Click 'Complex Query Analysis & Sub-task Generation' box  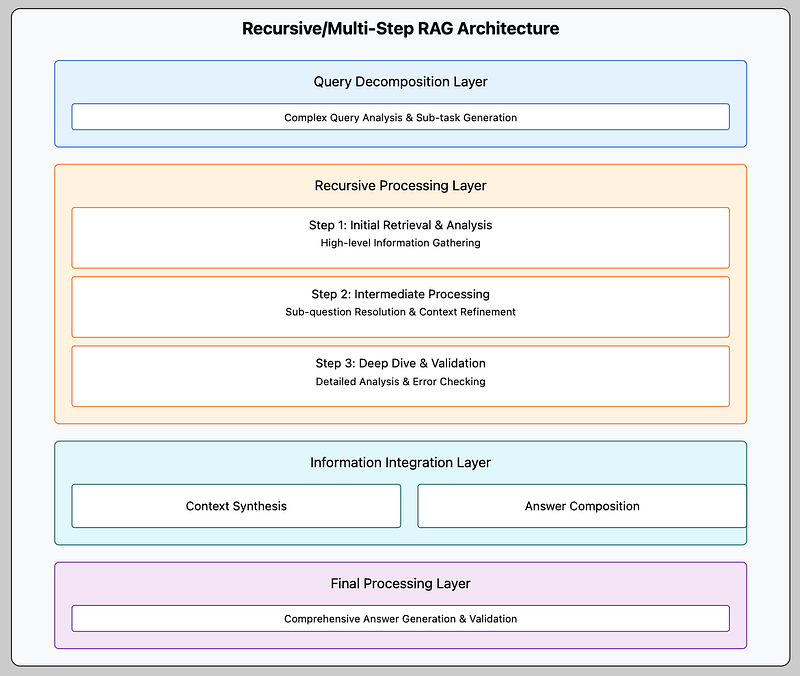tap(401, 117)
